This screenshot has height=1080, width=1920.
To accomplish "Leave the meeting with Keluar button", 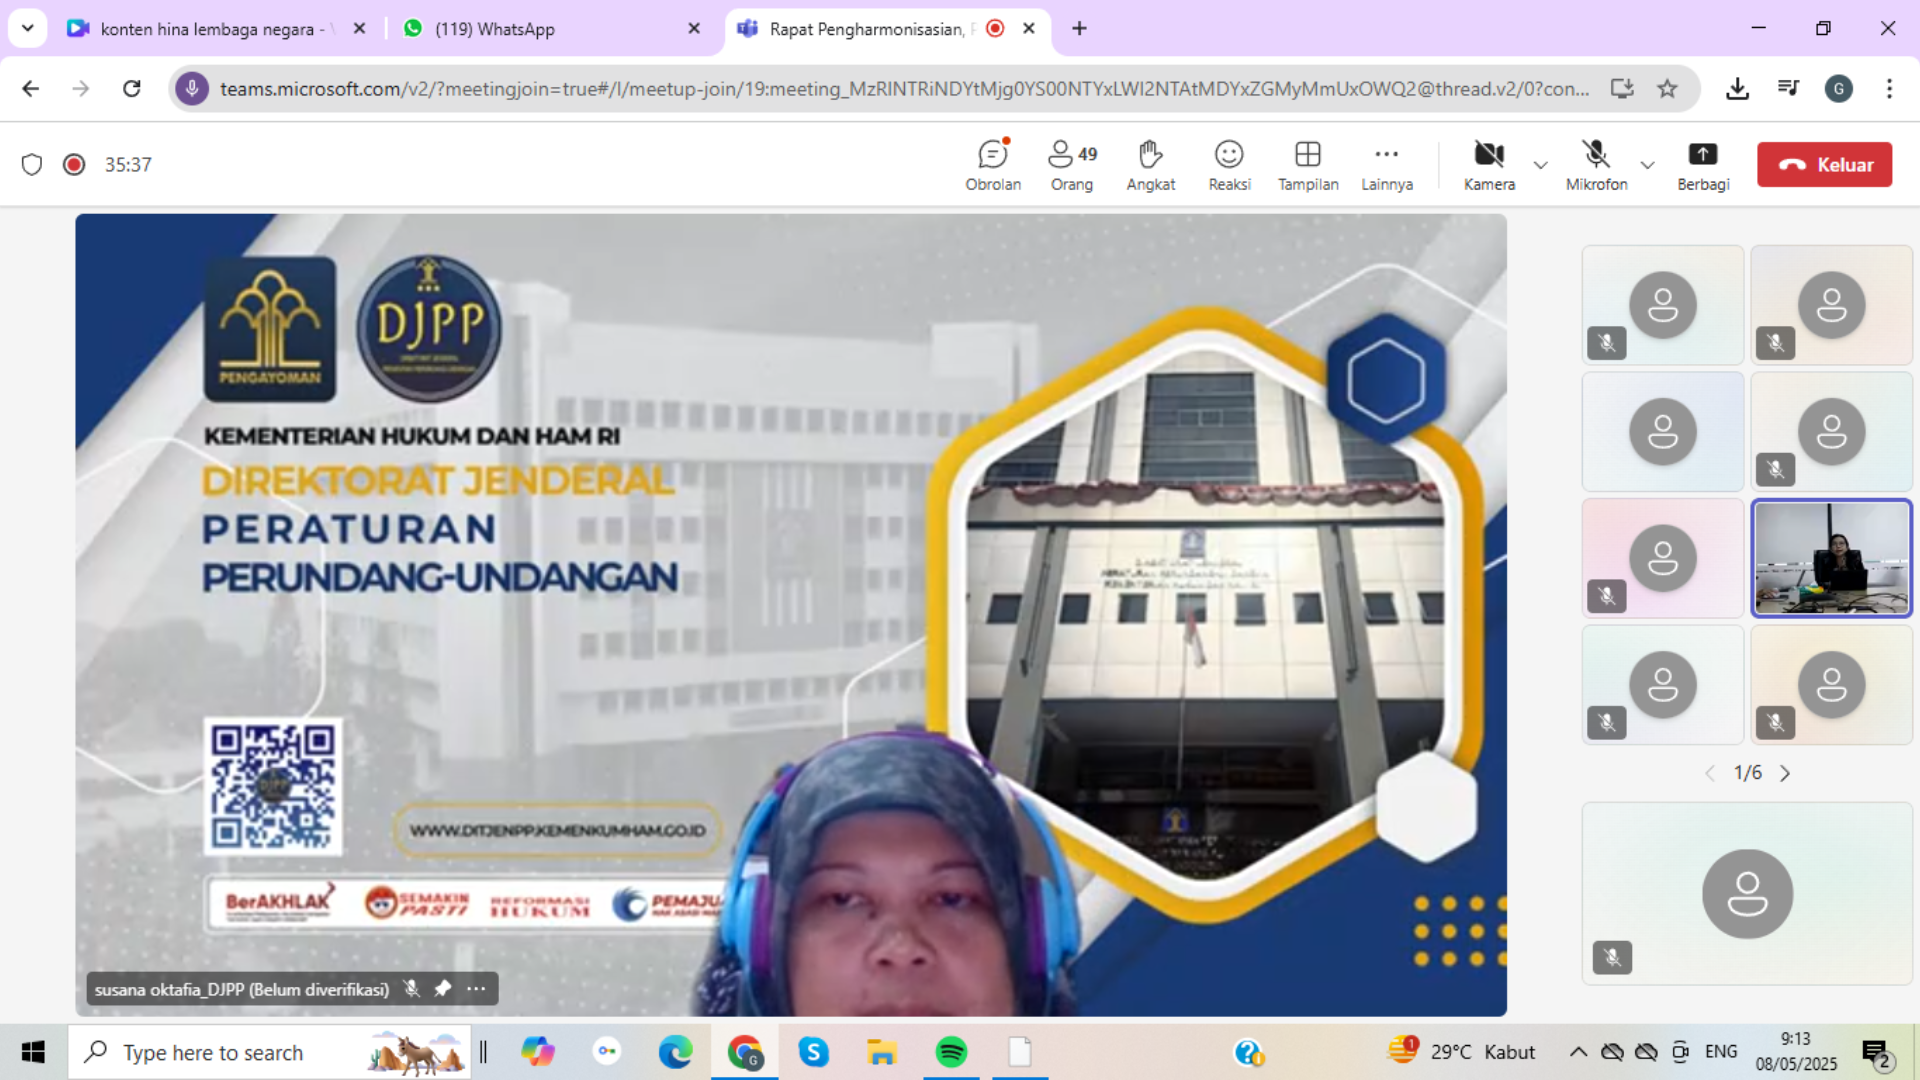I will (1824, 165).
